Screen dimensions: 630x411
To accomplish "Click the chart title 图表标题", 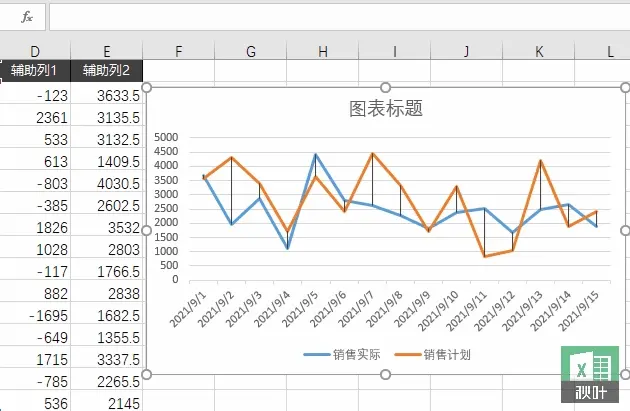I will [386, 109].
